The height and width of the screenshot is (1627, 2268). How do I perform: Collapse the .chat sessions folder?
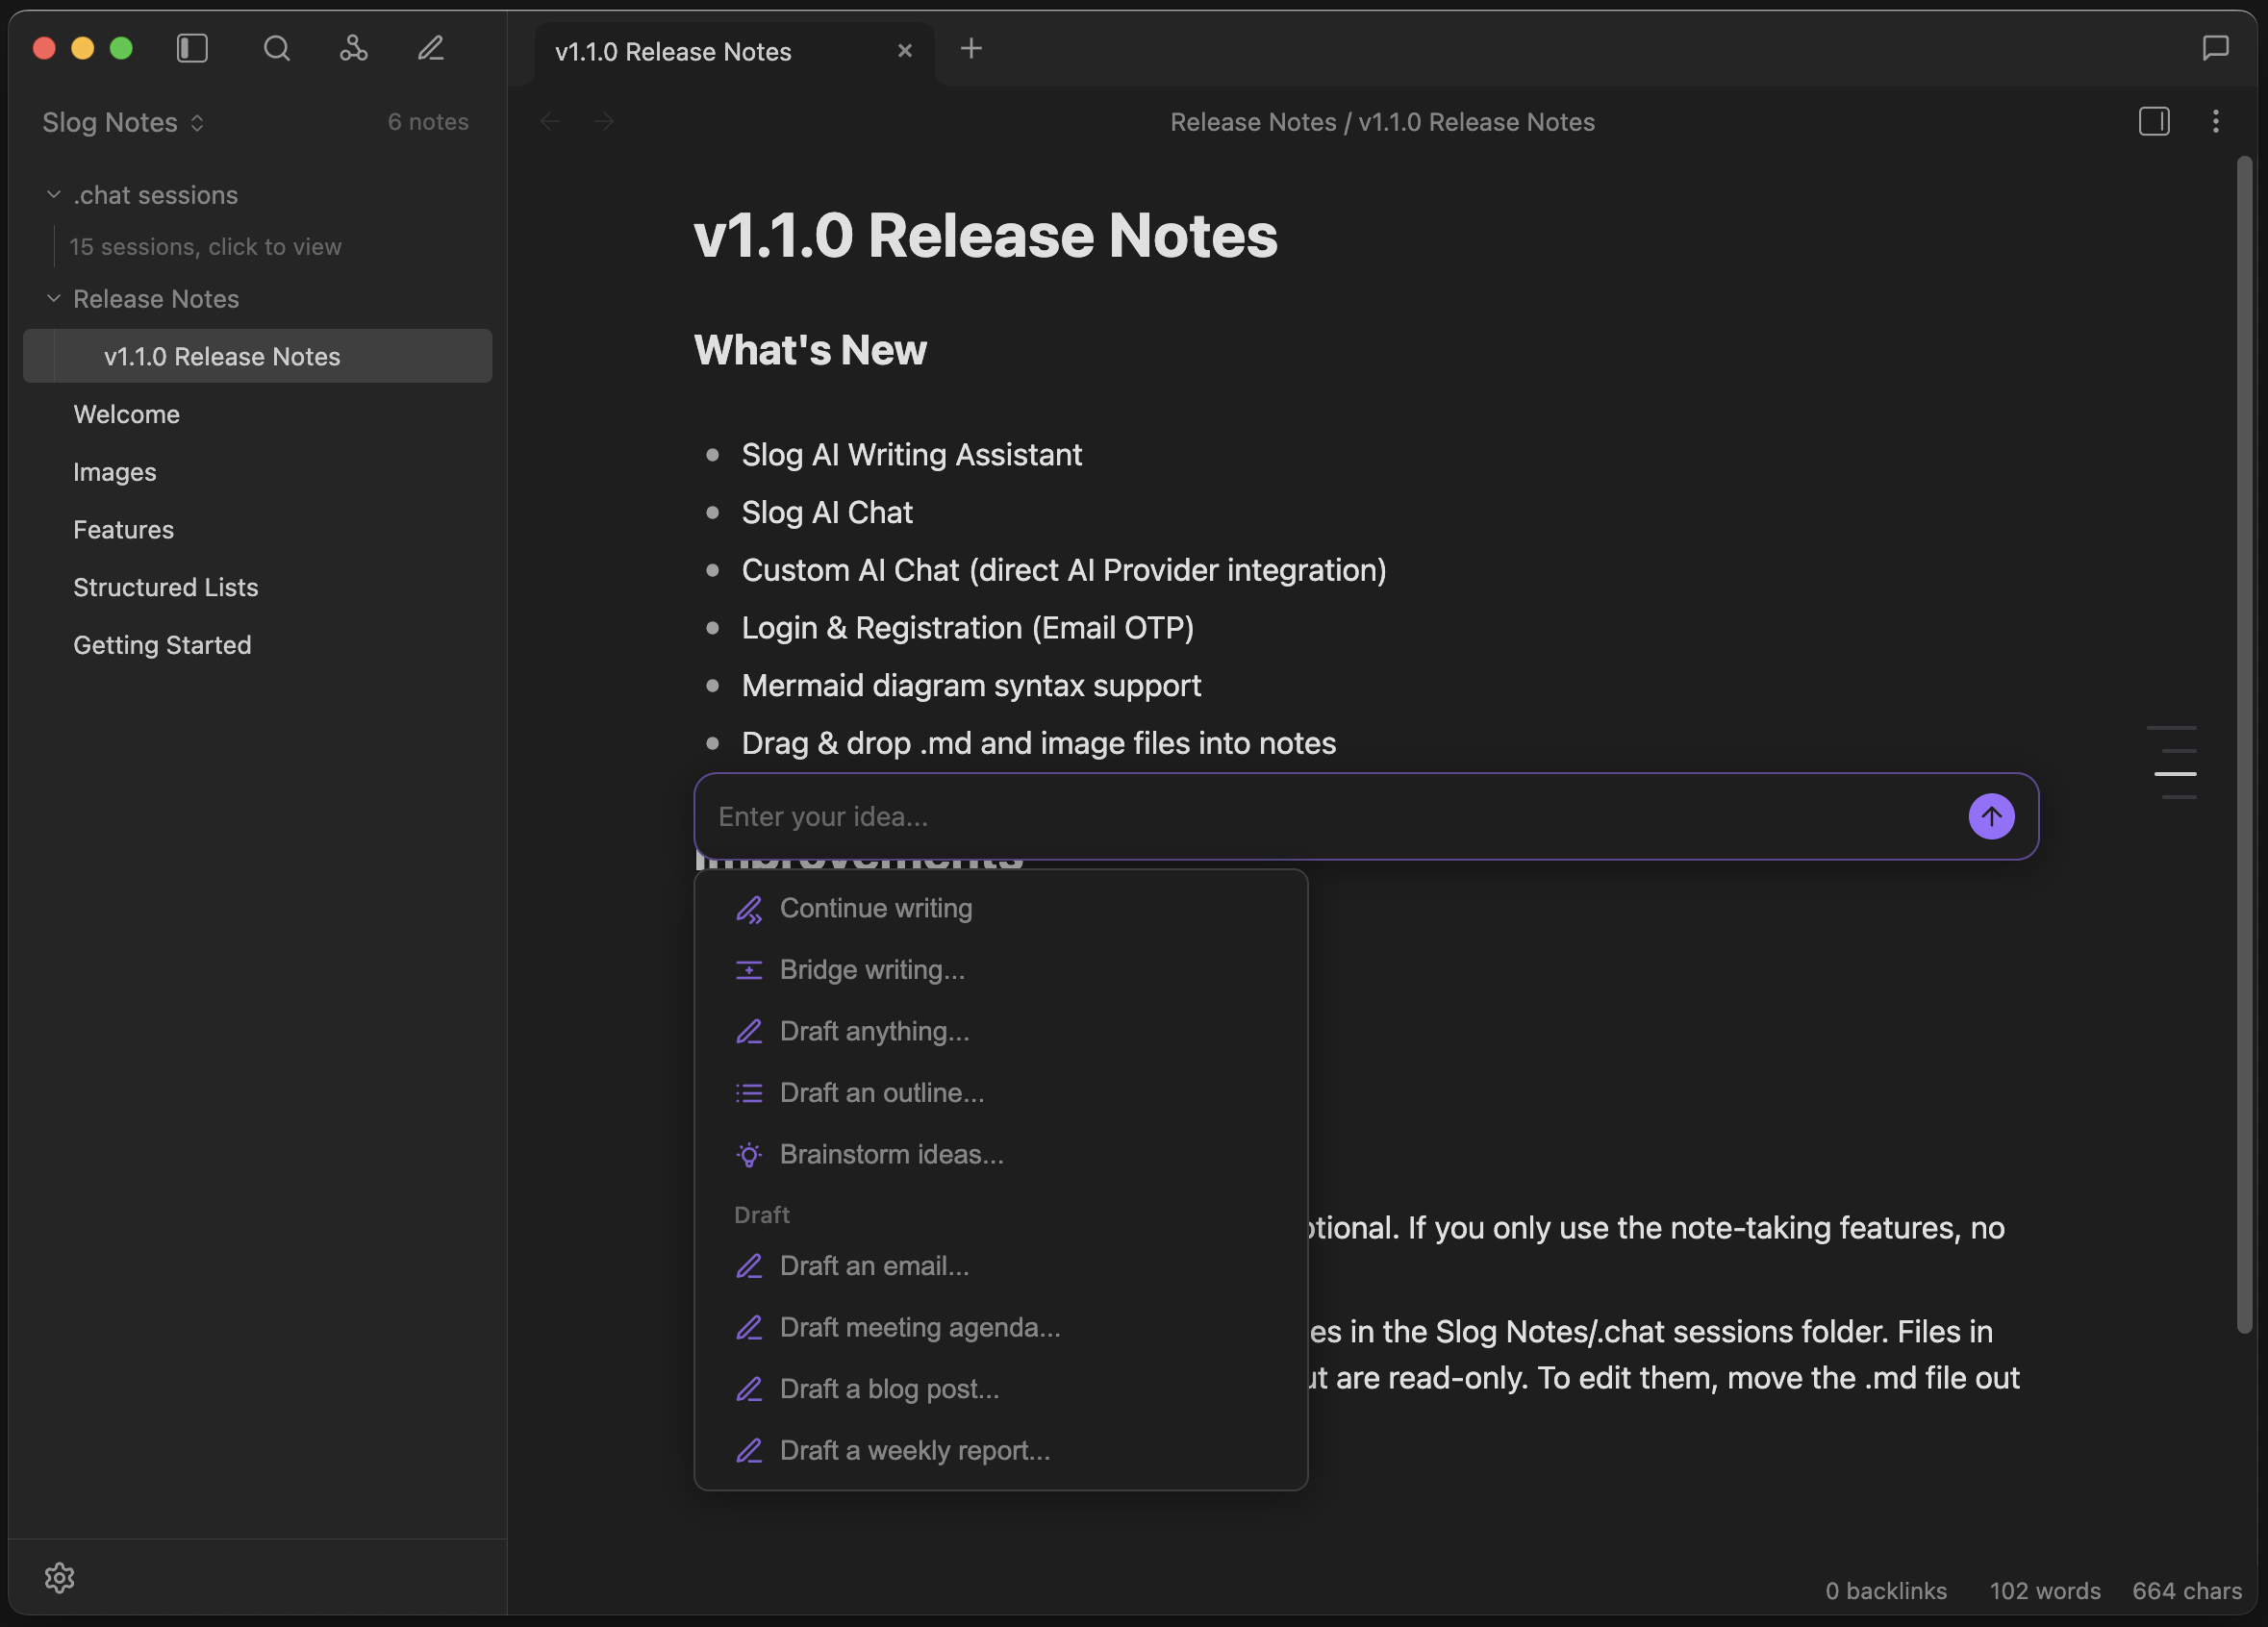(53, 194)
